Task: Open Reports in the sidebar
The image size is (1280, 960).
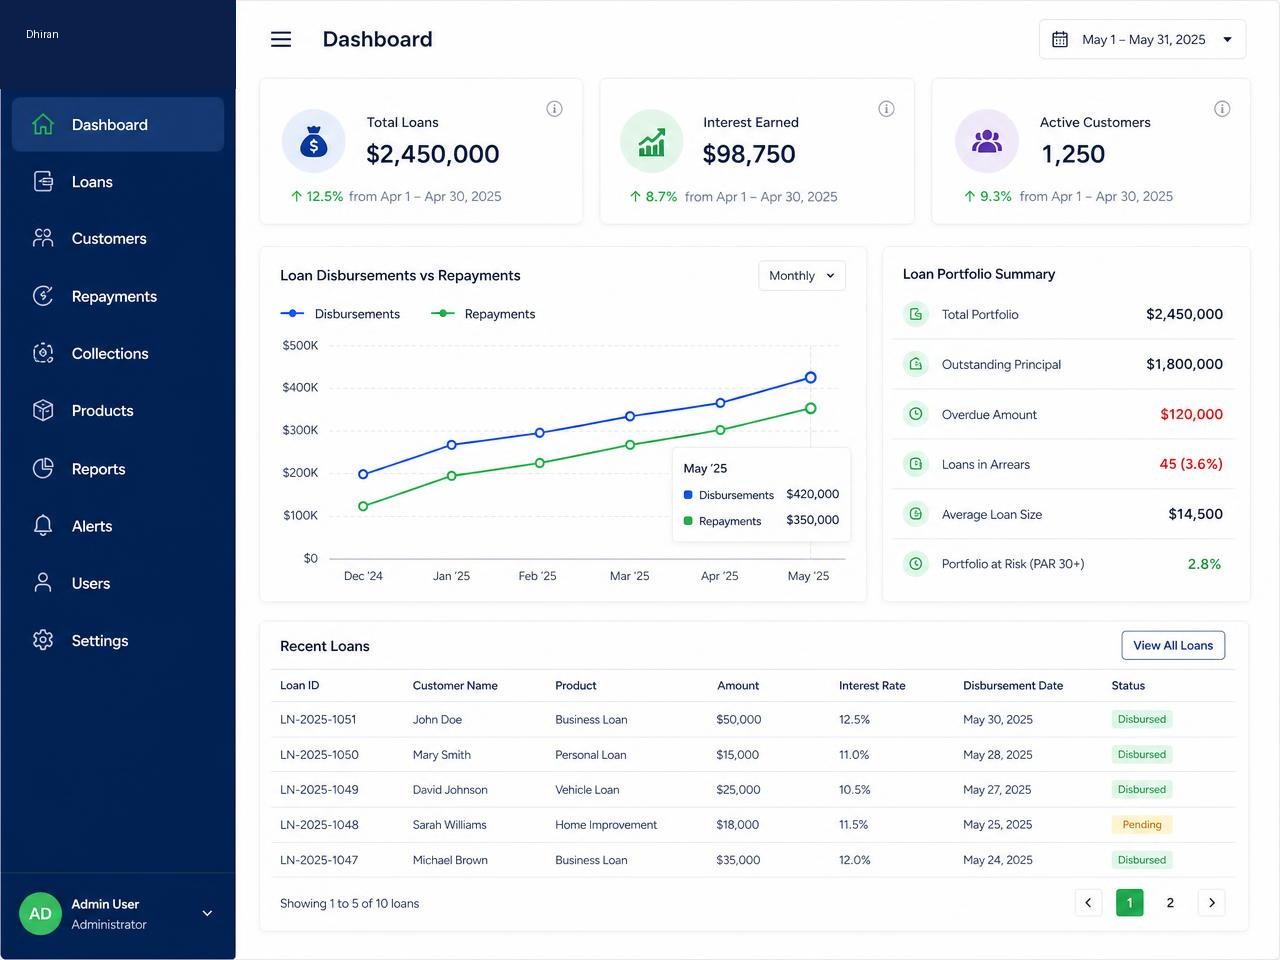Action: tap(118, 469)
